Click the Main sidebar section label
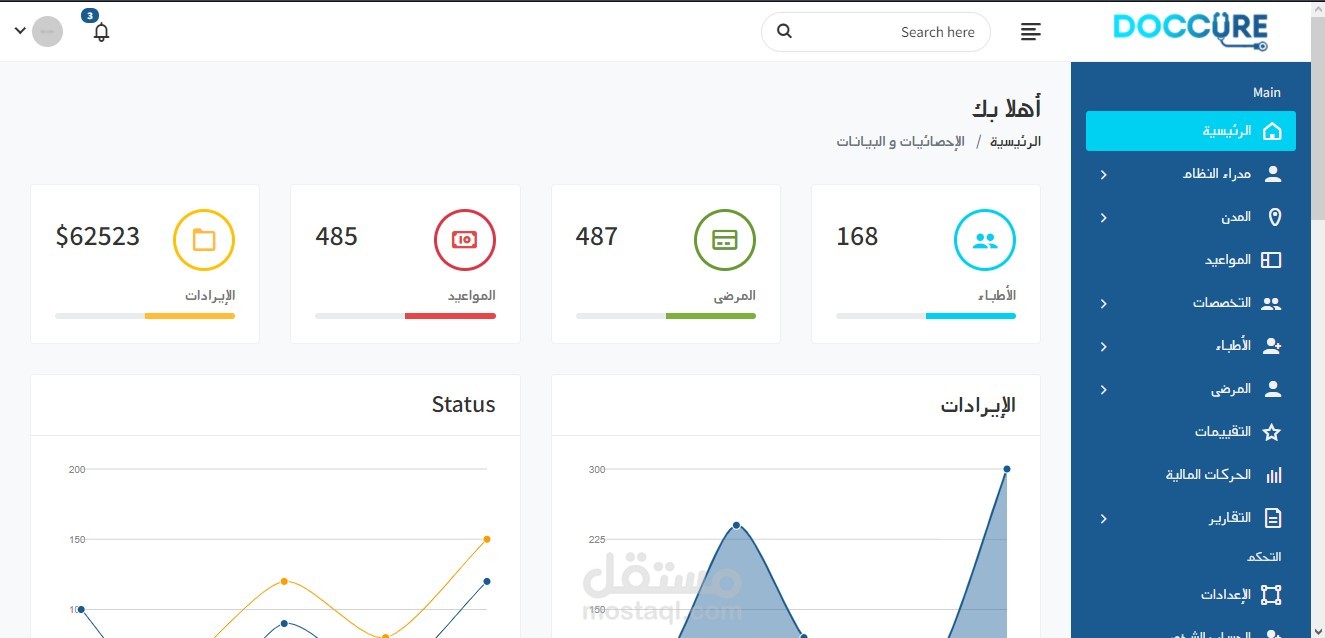 click(1267, 92)
